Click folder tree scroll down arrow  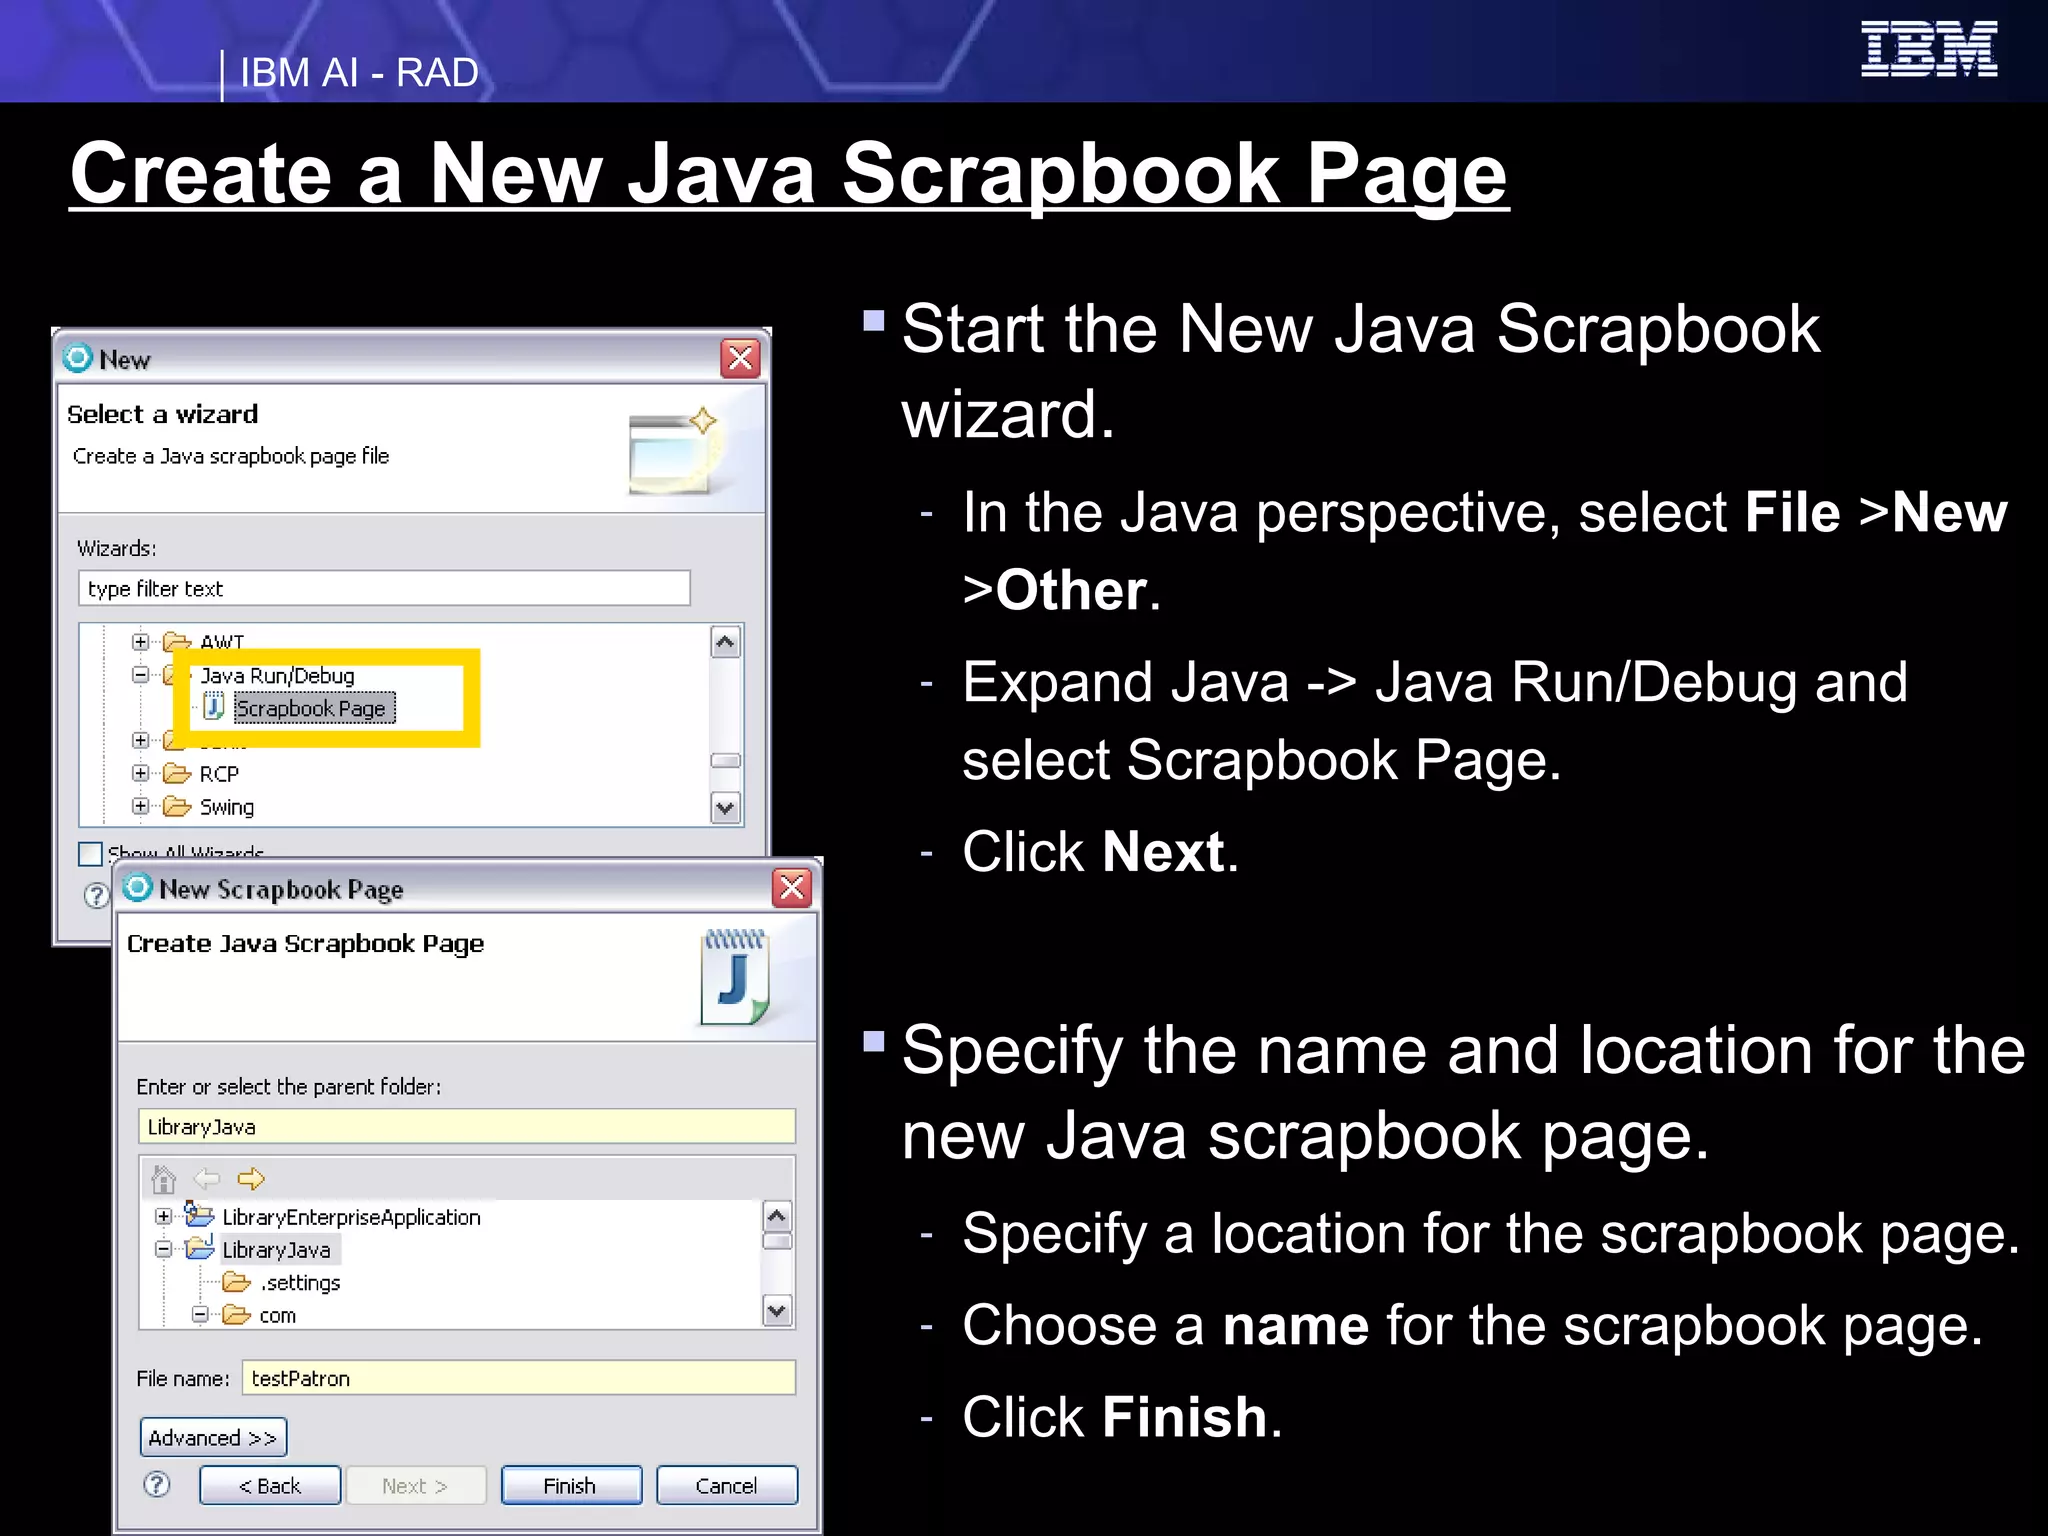pyautogui.click(x=777, y=1310)
